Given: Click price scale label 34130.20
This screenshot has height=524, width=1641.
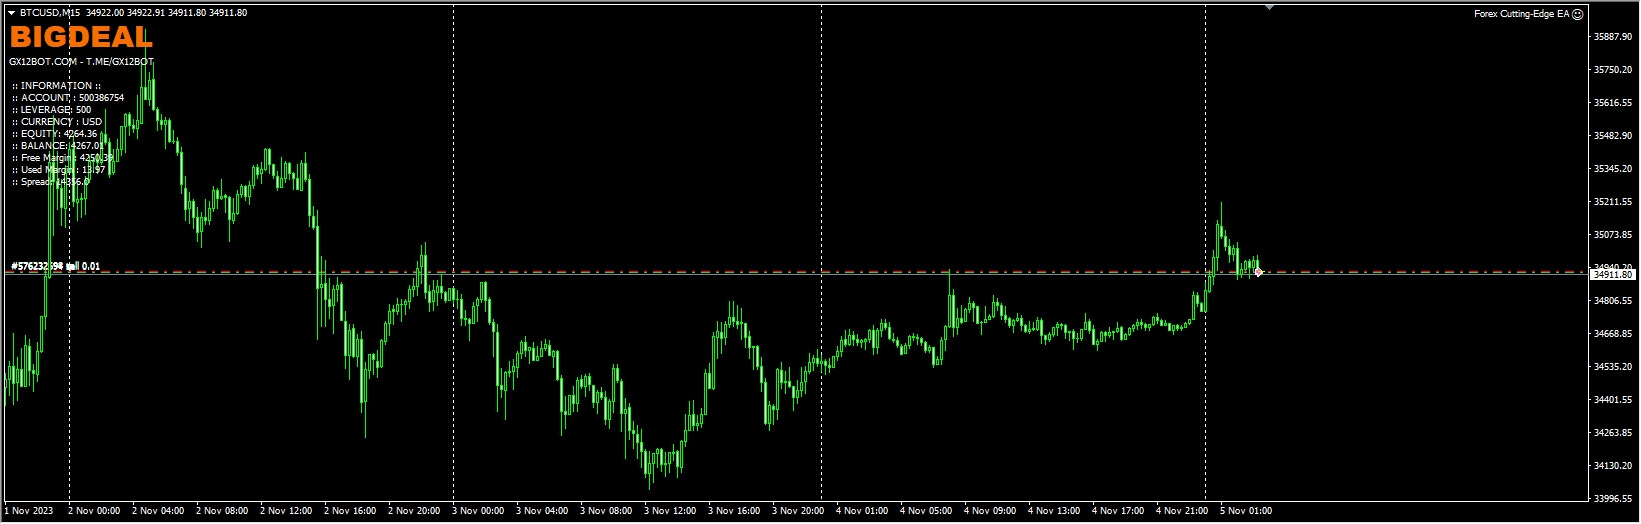Looking at the screenshot, I should 1613,466.
